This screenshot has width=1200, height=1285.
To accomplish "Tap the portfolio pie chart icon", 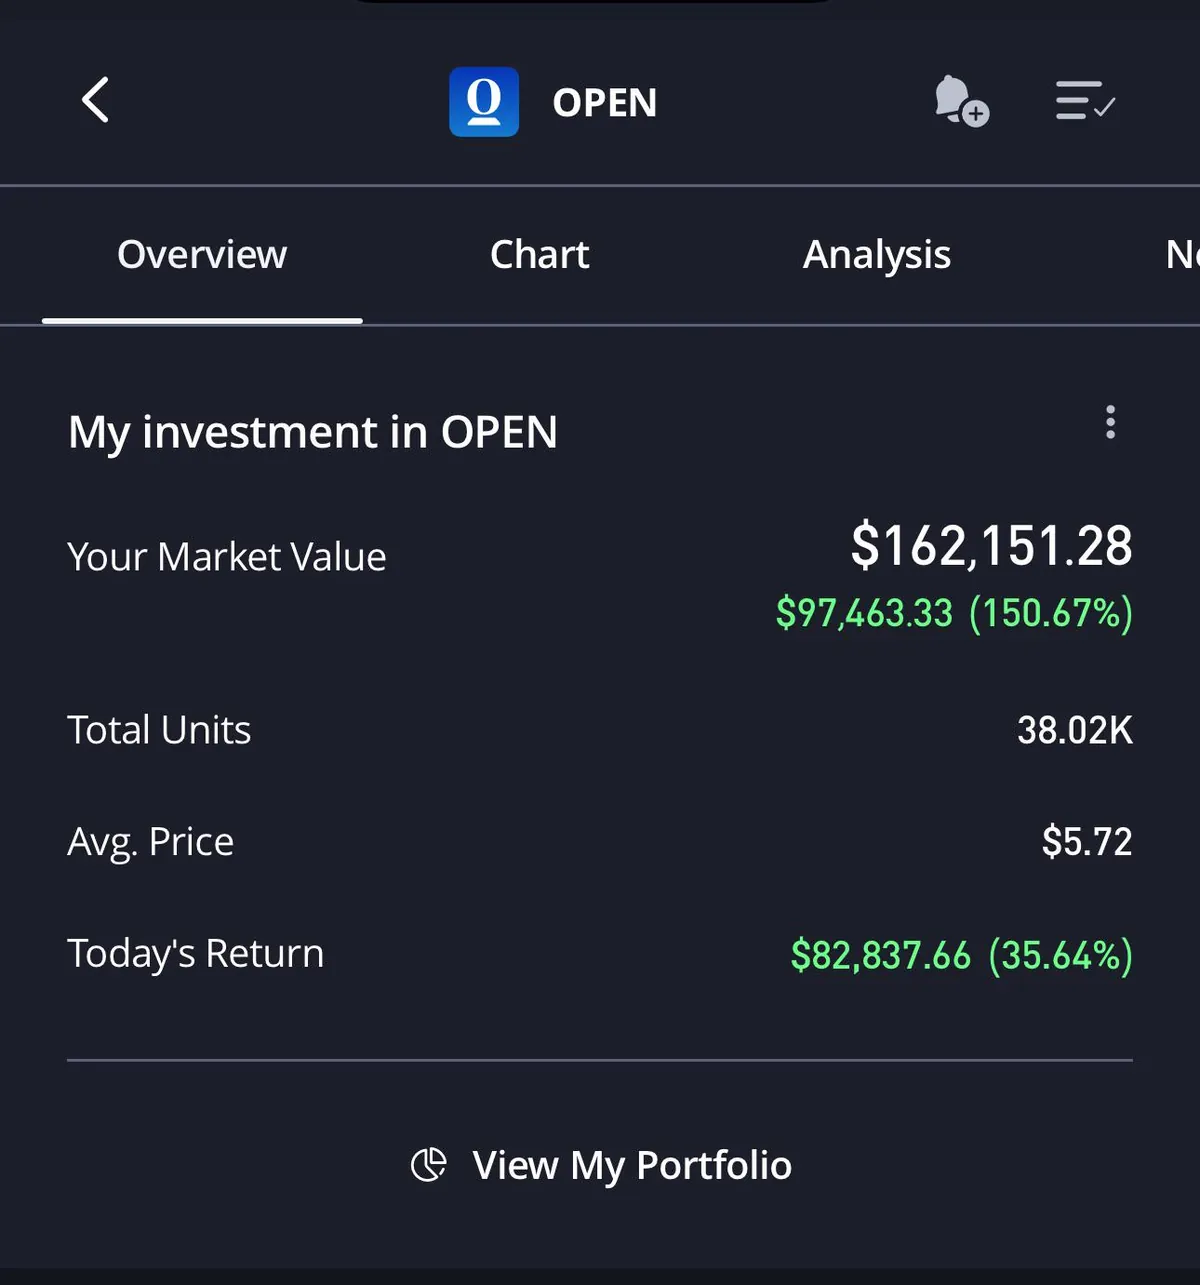I will click(x=429, y=1165).
